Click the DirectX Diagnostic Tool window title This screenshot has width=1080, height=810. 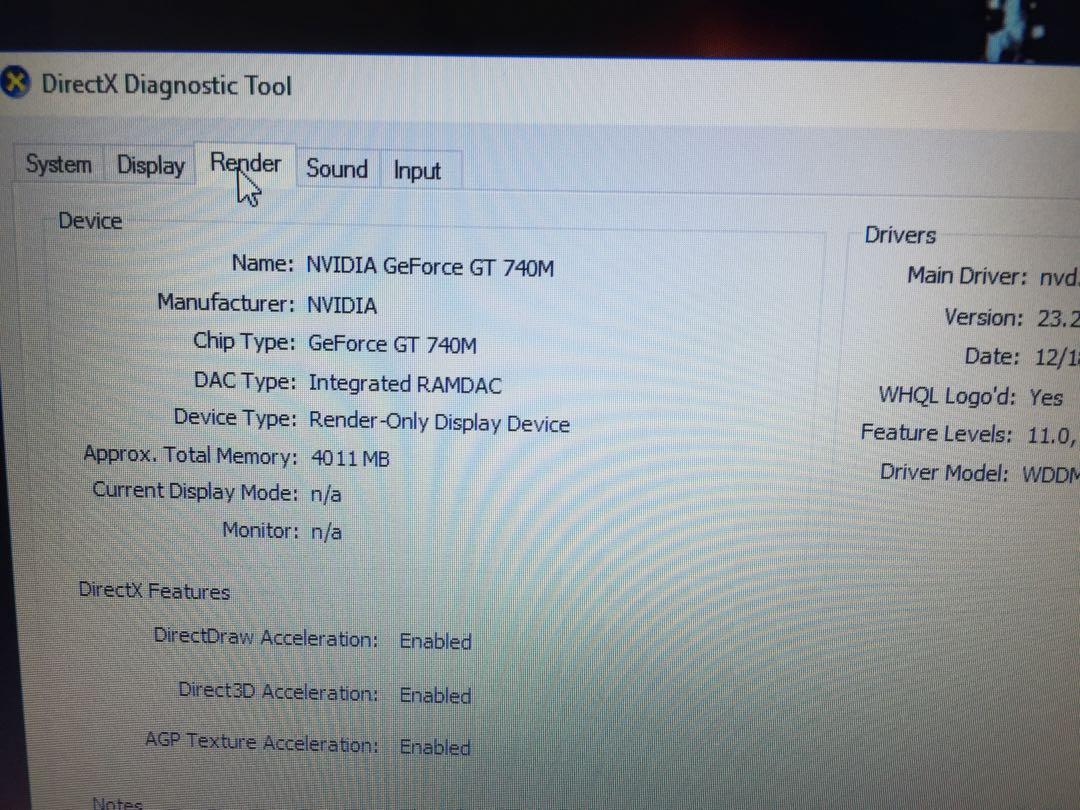point(167,85)
